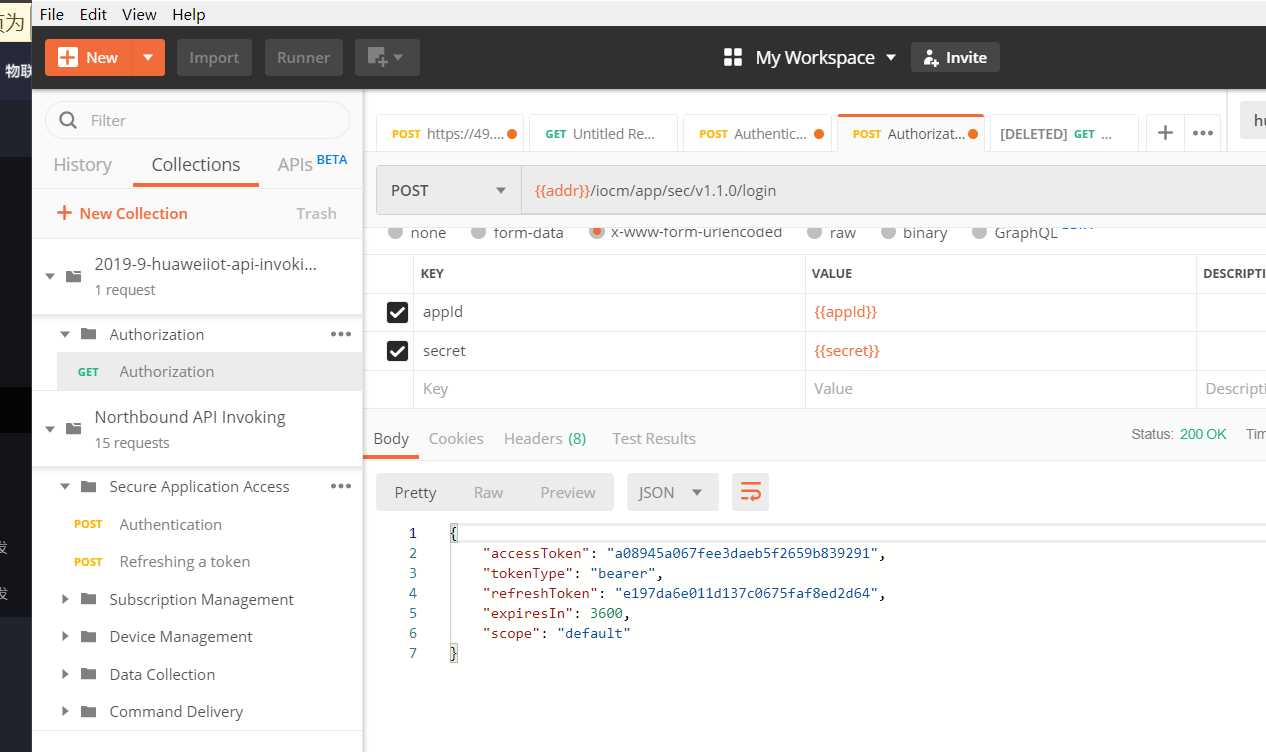Screen dimensions: 1266x752
Task: Open the File menu
Action: pos(51,14)
